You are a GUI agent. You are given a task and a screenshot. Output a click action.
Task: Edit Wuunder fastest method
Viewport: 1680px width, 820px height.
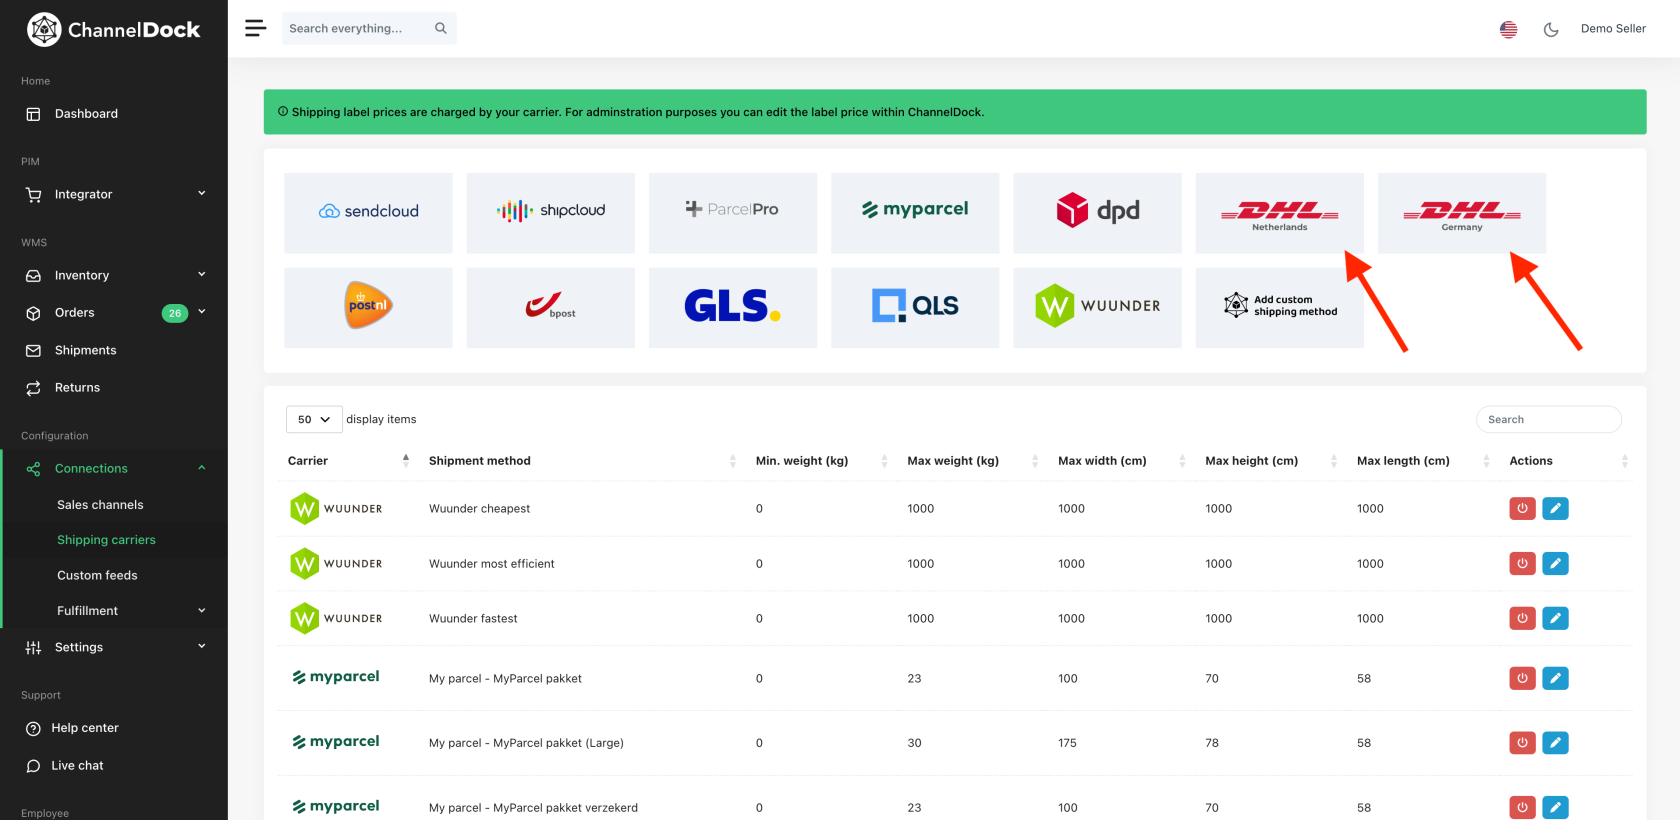click(x=1555, y=619)
